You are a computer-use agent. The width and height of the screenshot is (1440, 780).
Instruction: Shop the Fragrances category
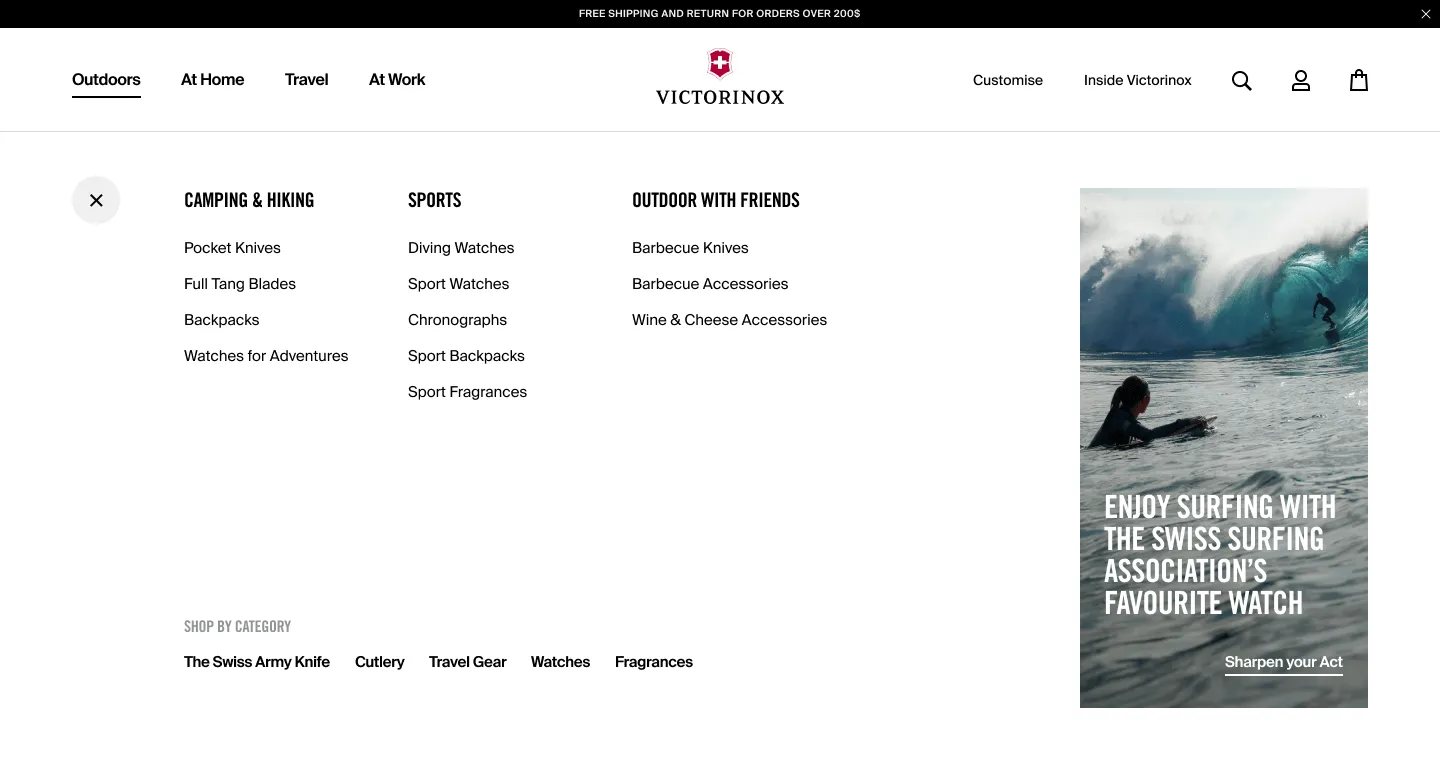point(653,661)
